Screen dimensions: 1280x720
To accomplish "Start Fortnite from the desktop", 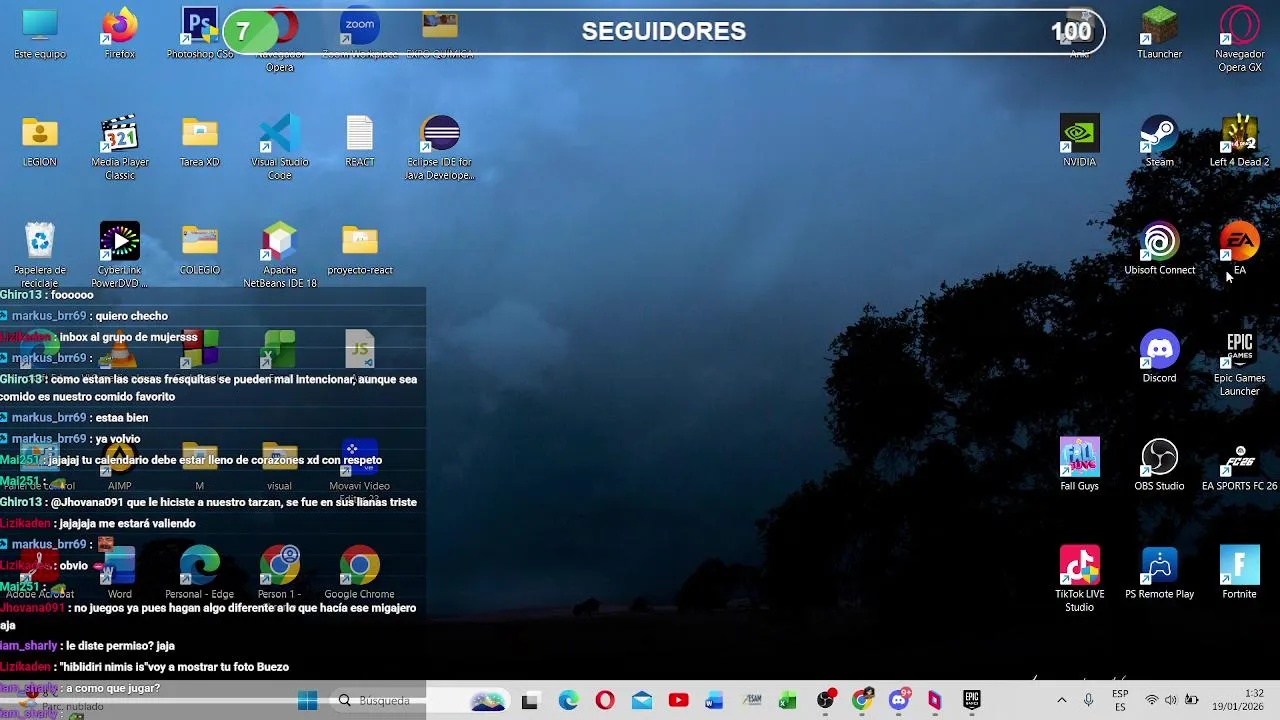I will tap(1240, 573).
